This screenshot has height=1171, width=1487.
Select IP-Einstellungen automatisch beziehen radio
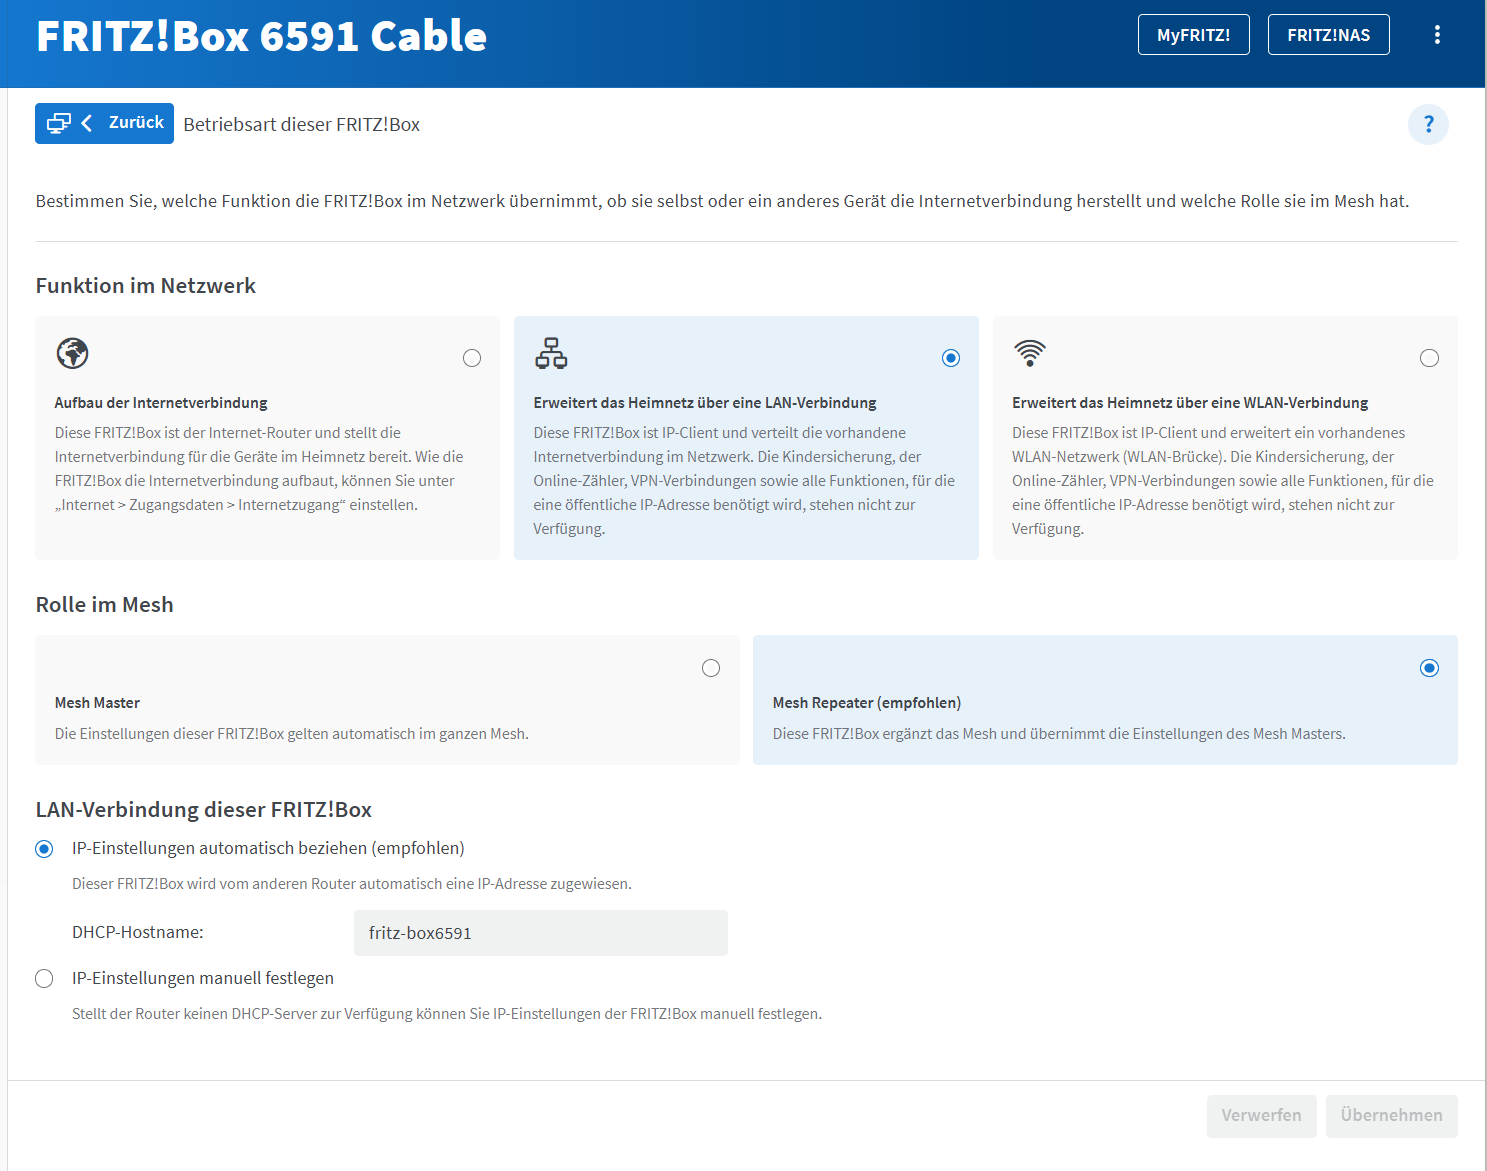[x=44, y=849]
